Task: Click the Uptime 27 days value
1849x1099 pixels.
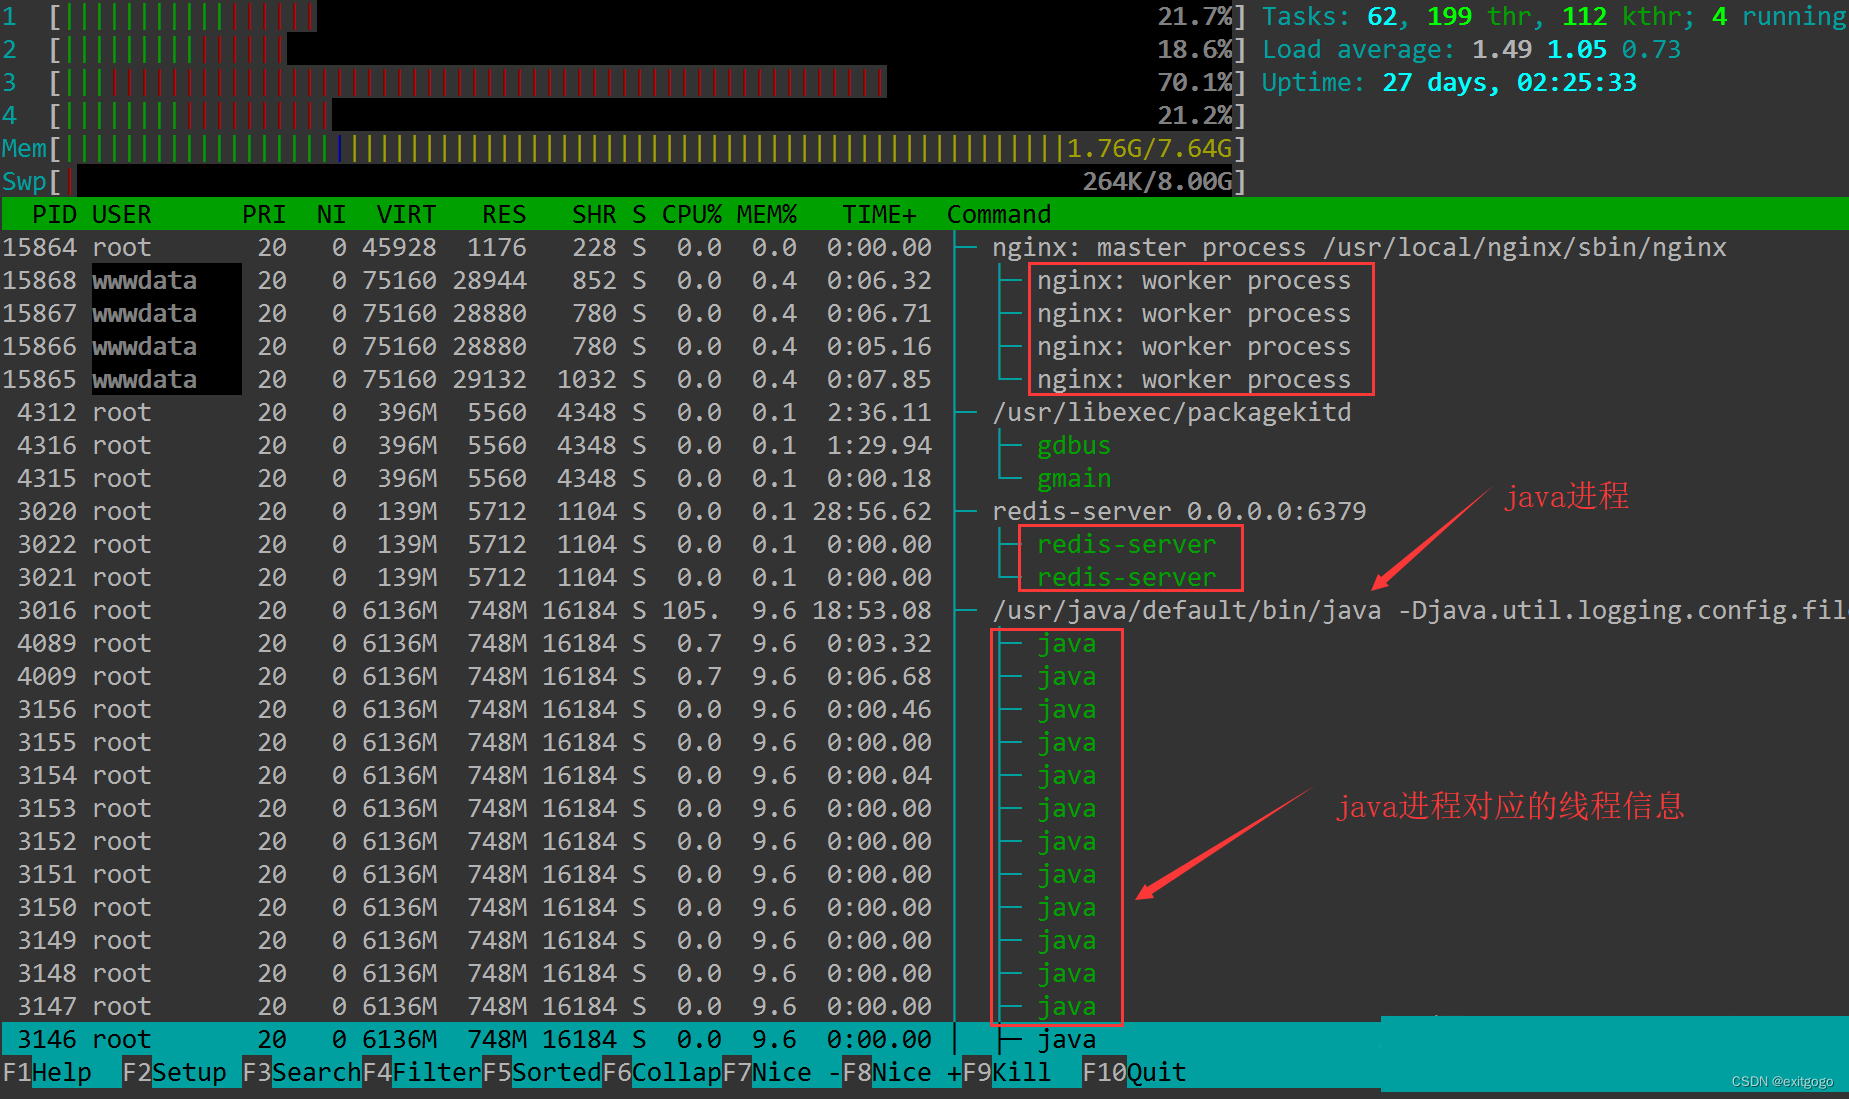Action: (x=1510, y=82)
